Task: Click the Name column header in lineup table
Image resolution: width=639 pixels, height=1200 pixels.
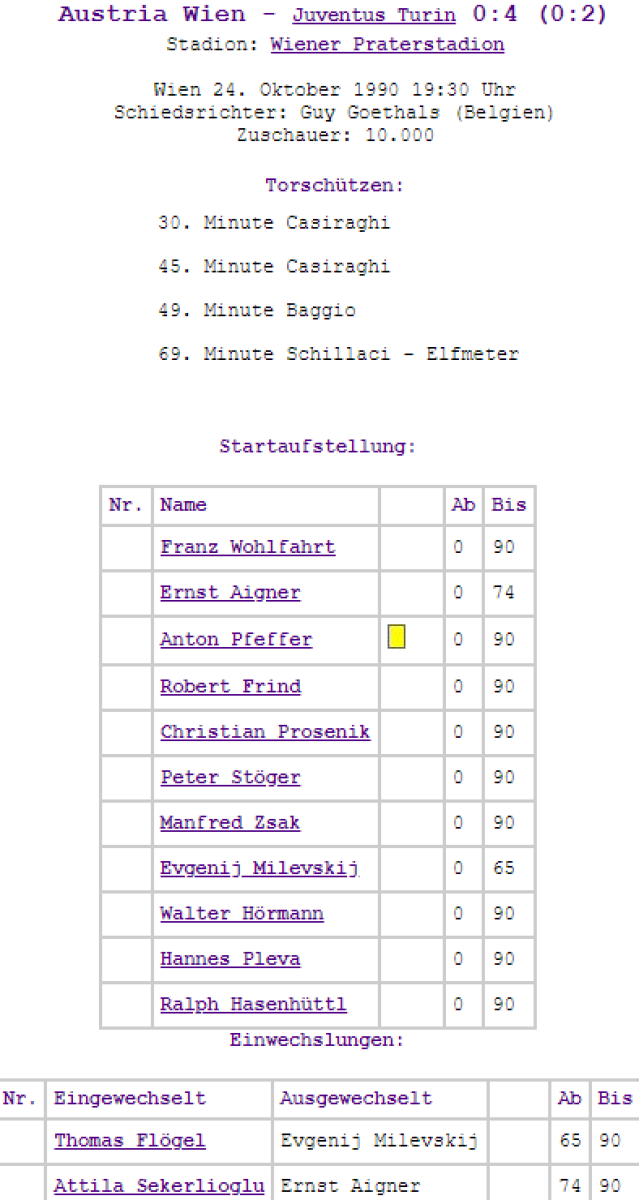Action: click(x=183, y=505)
